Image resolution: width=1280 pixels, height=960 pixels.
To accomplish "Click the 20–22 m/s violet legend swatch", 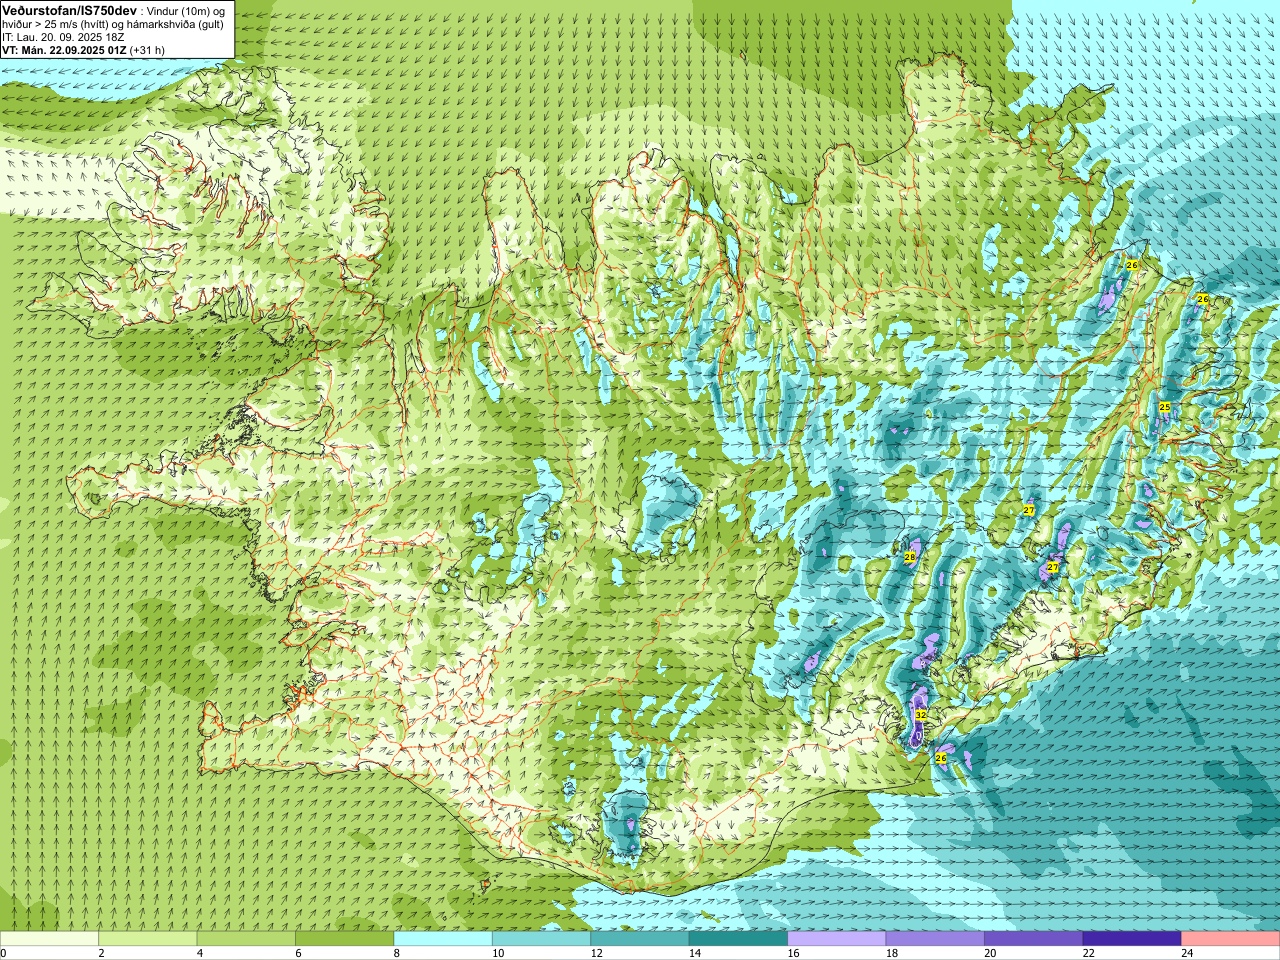I will (x=1033, y=939).
